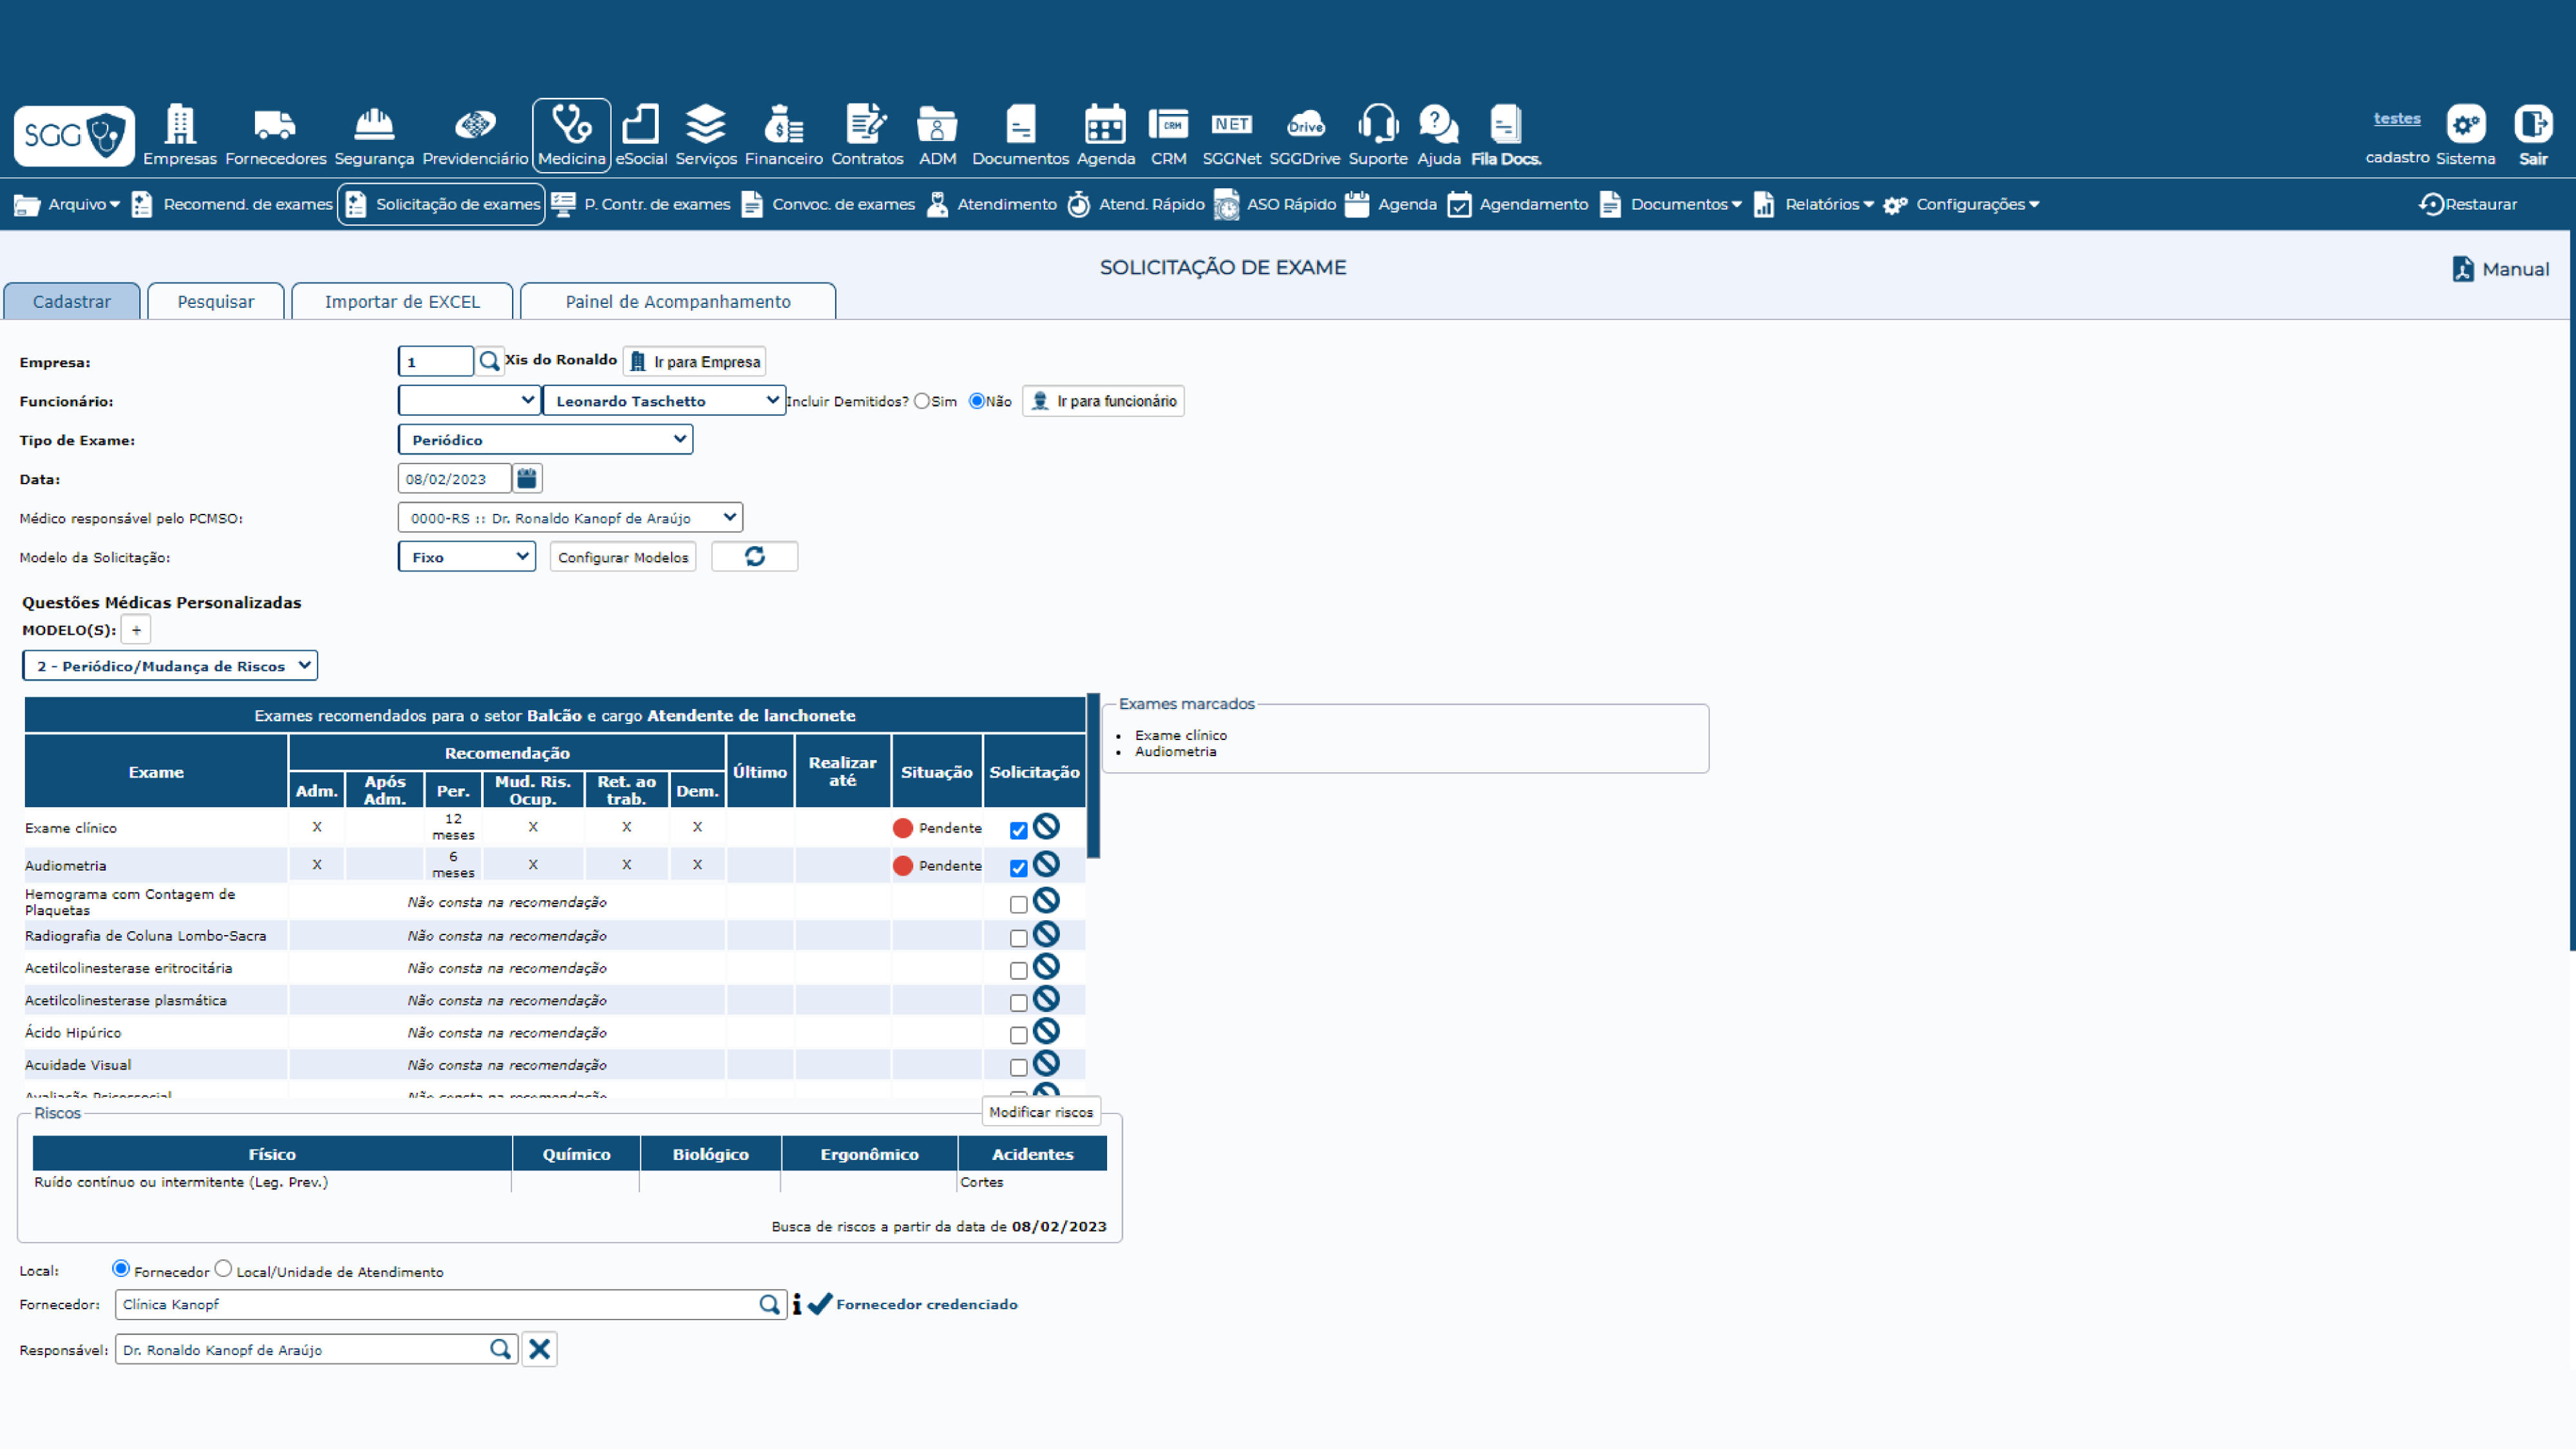Screen dimensions: 2576x1449
Task: Open the Tipo de Exame dropdown
Action: point(545,439)
